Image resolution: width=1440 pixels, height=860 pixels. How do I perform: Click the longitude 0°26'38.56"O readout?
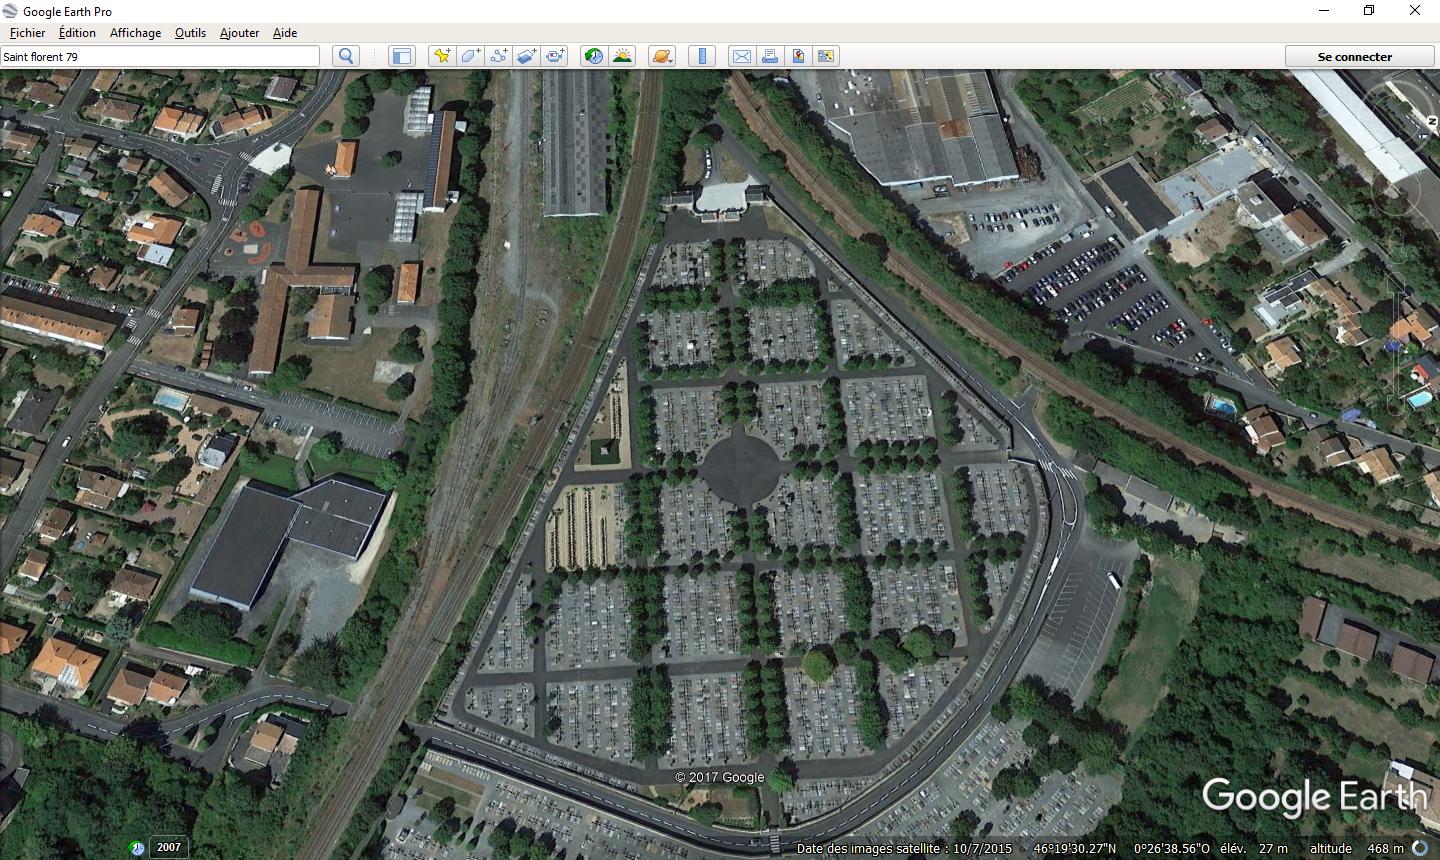[x=1171, y=848]
